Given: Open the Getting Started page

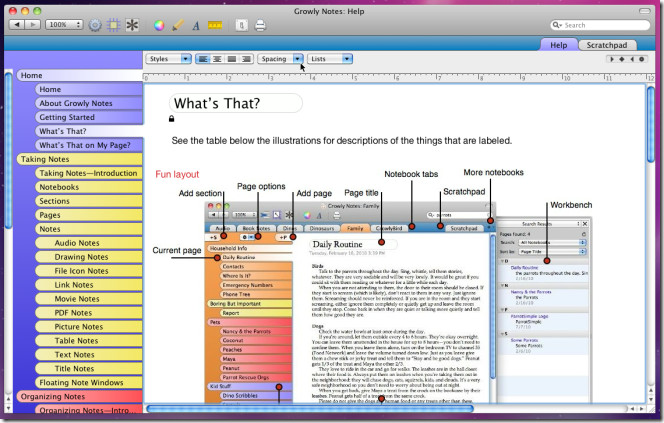Looking at the screenshot, I should pos(89,117).
